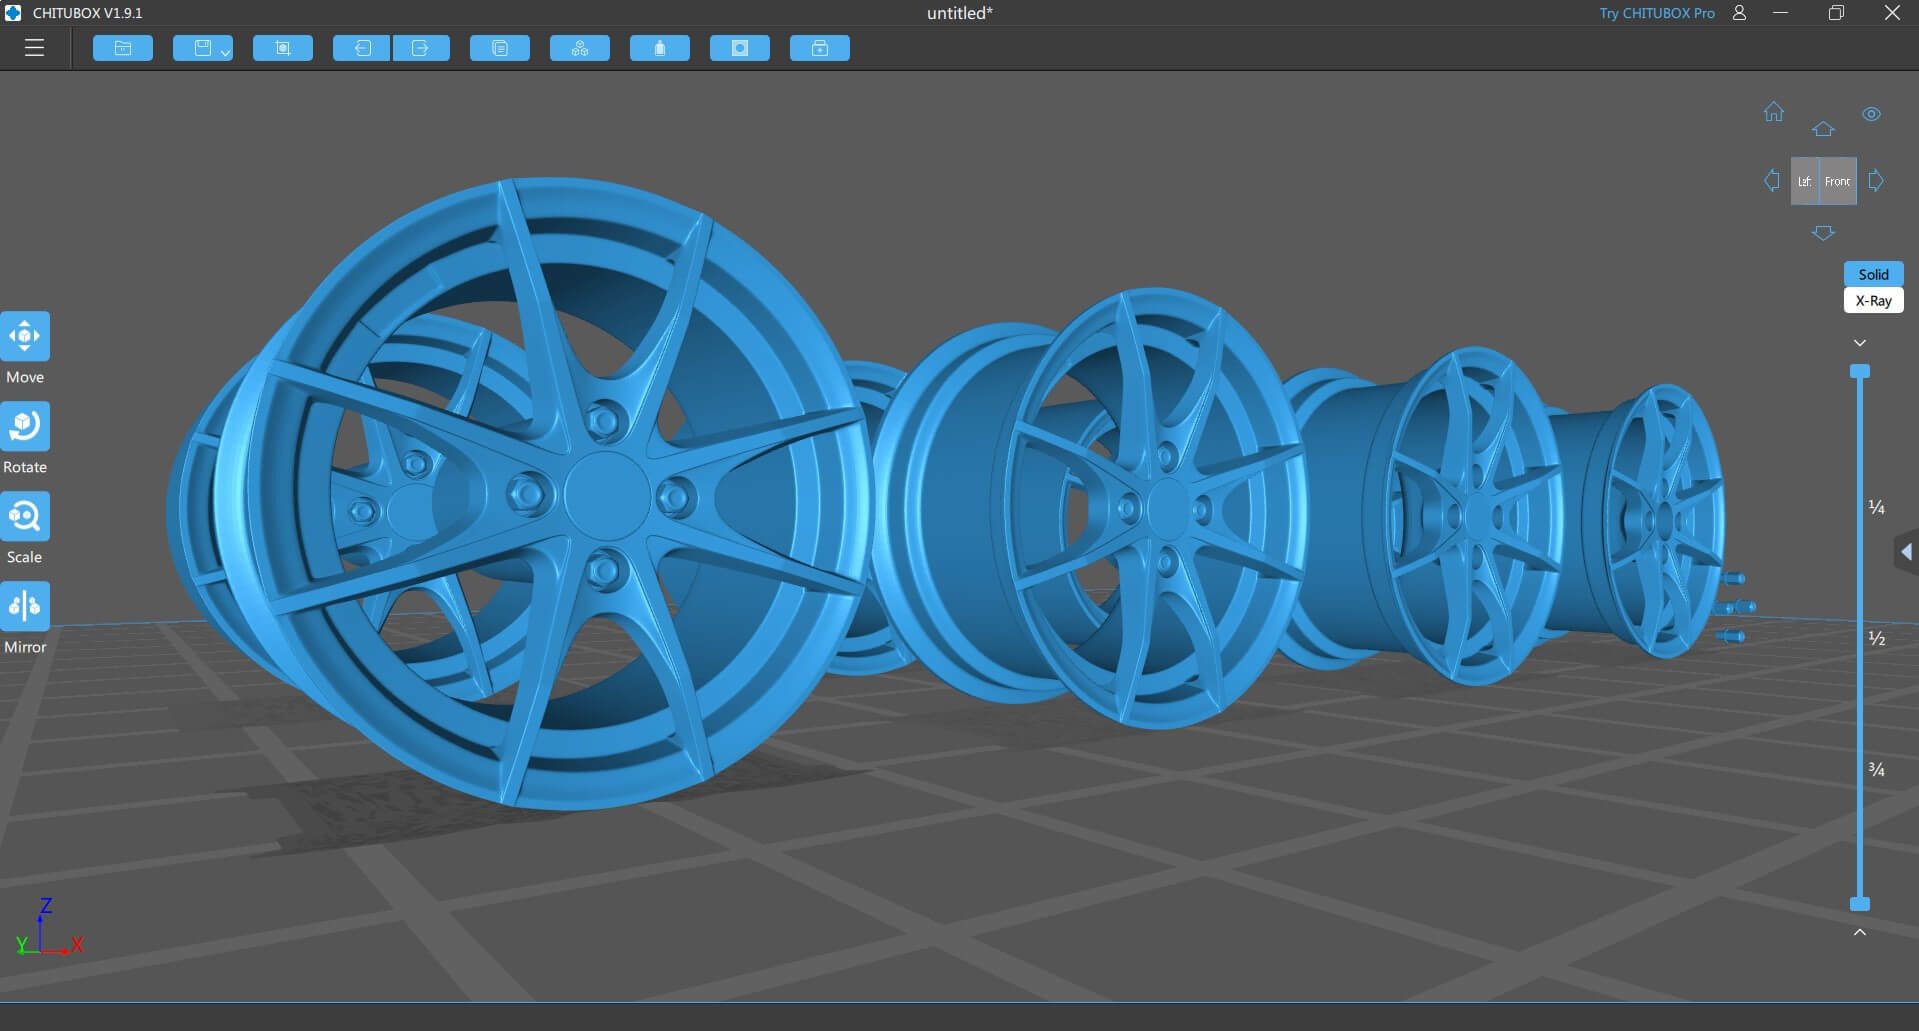
Task: Select the Mirror tool
Action: coord(25,607)
